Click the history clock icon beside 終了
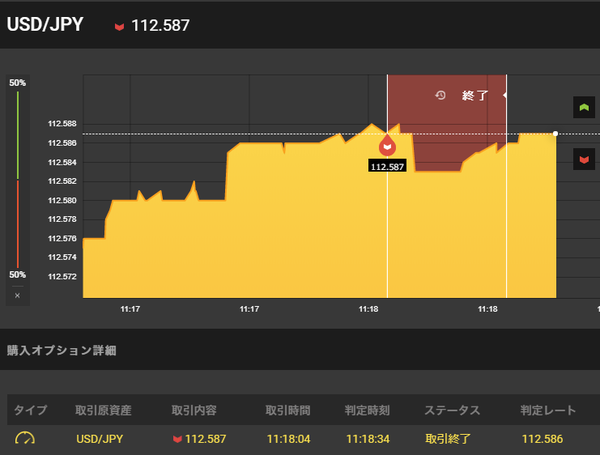This screenshot has width=600, height=455. 440,95
